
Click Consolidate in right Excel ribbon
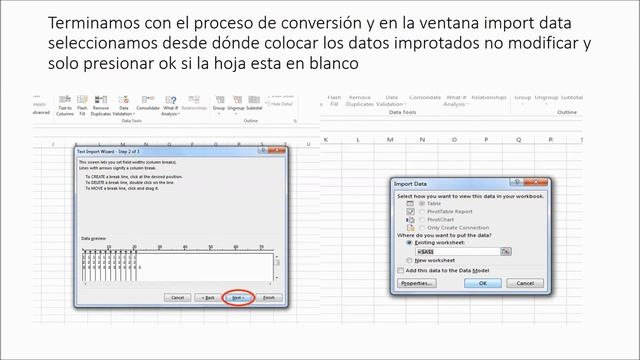coord(424,98)
